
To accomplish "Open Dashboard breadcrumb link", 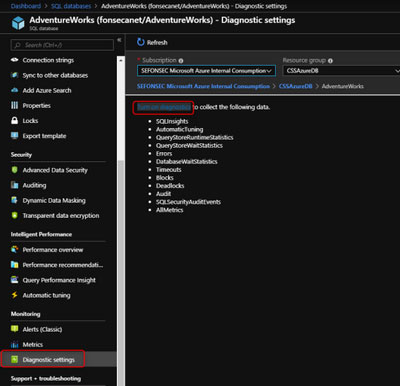I will pos(26,6).
